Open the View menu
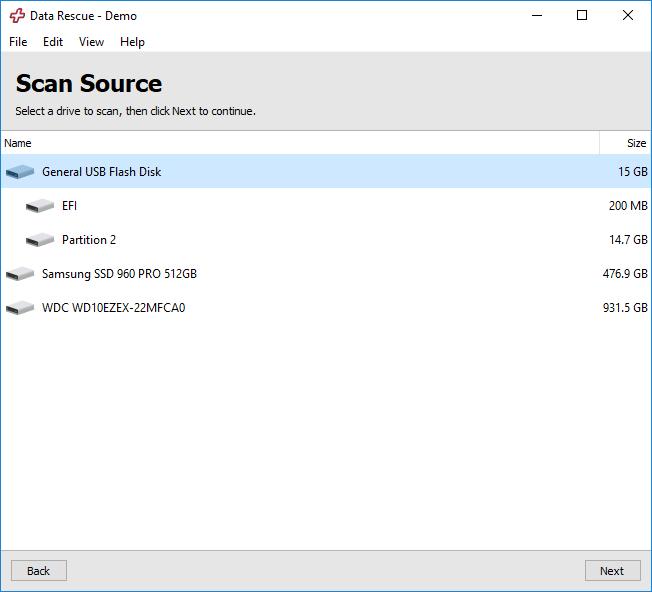The height and width of the screenshot is (592, 652). pos(91,42)
